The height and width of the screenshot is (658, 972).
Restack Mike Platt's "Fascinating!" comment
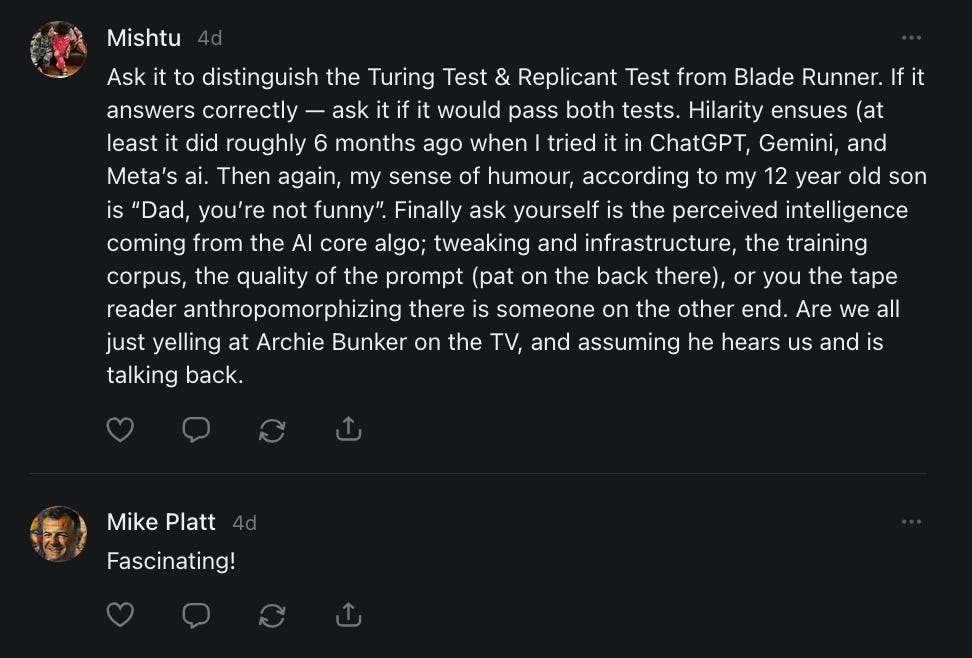point(272,615)
